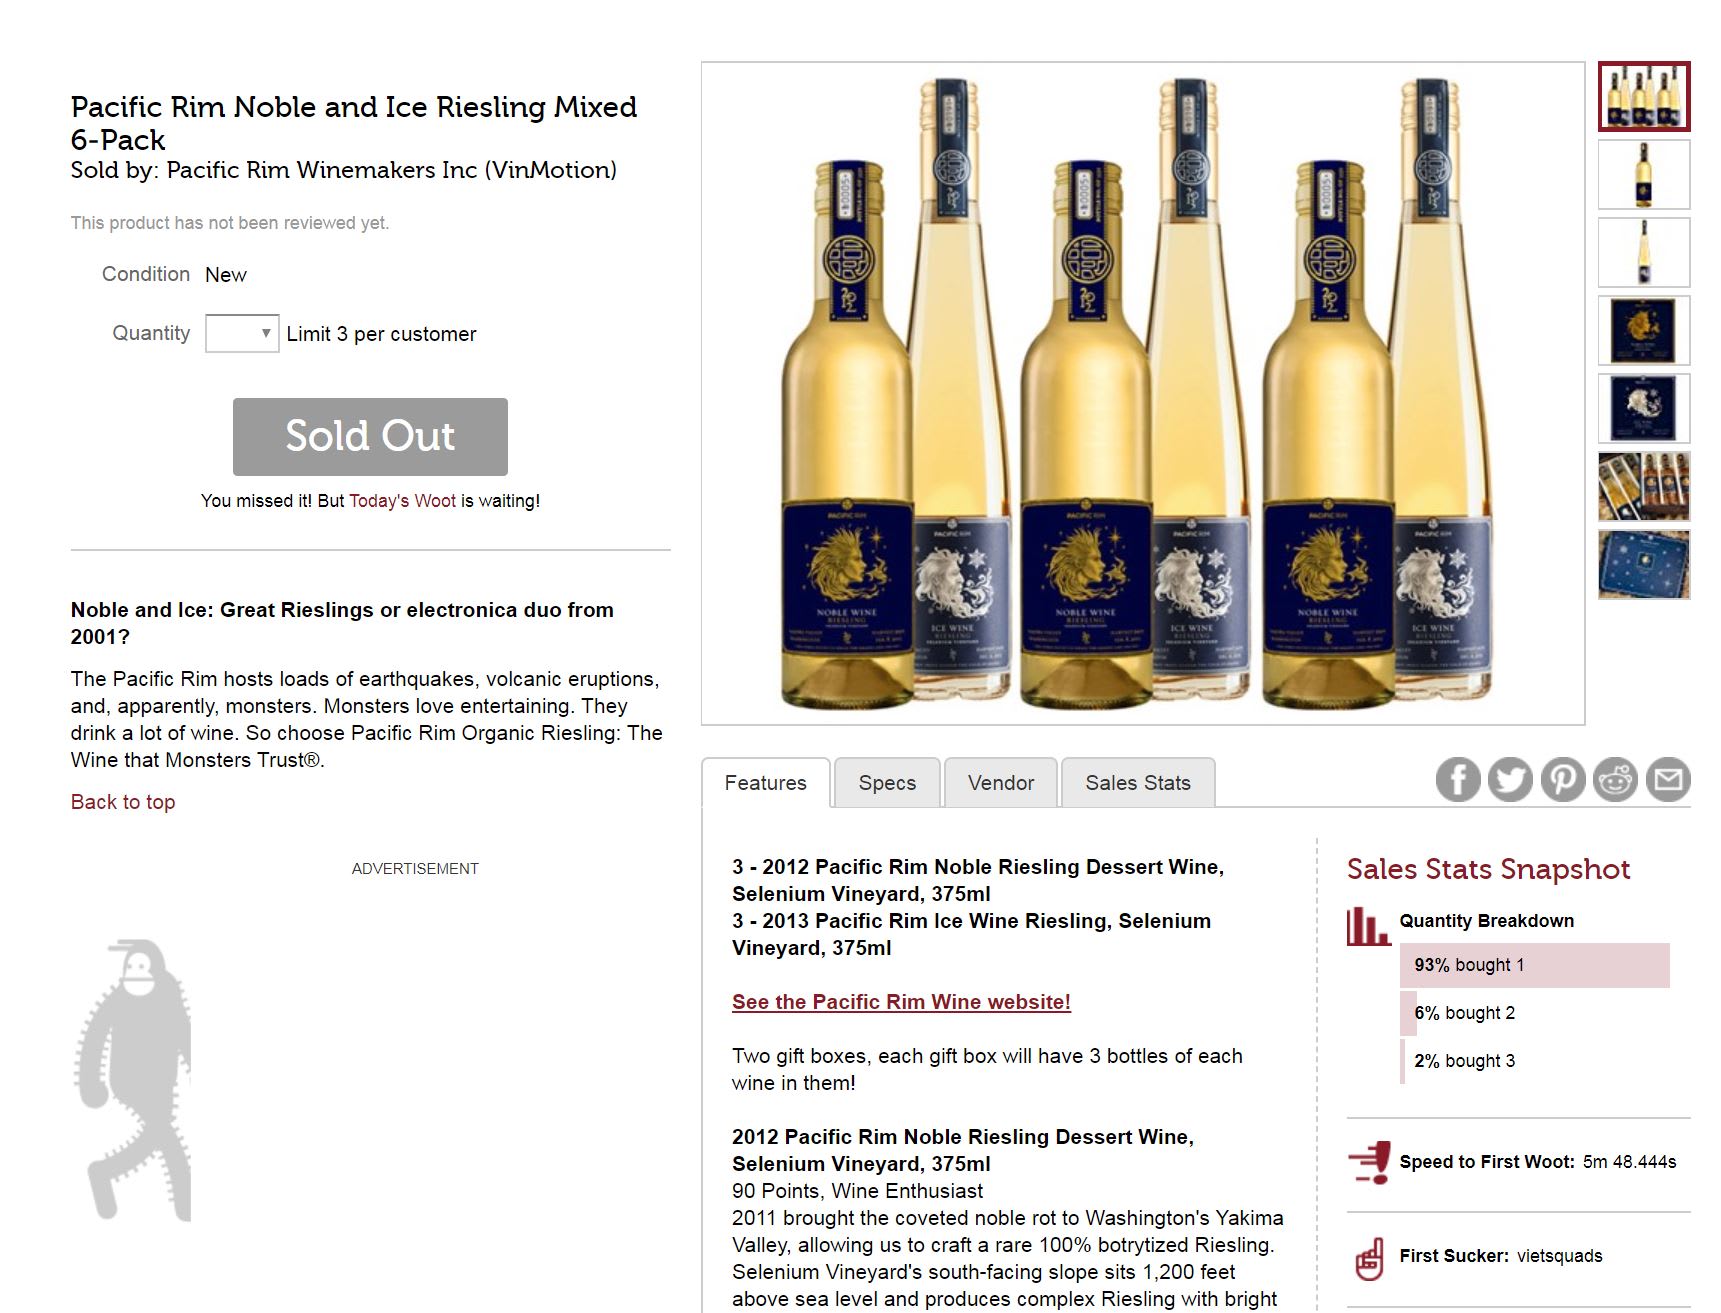Screen dimensions: 1721x1313
Task: Share product on Reddit
Action: pyautogui.click(x=1615, y=780)
